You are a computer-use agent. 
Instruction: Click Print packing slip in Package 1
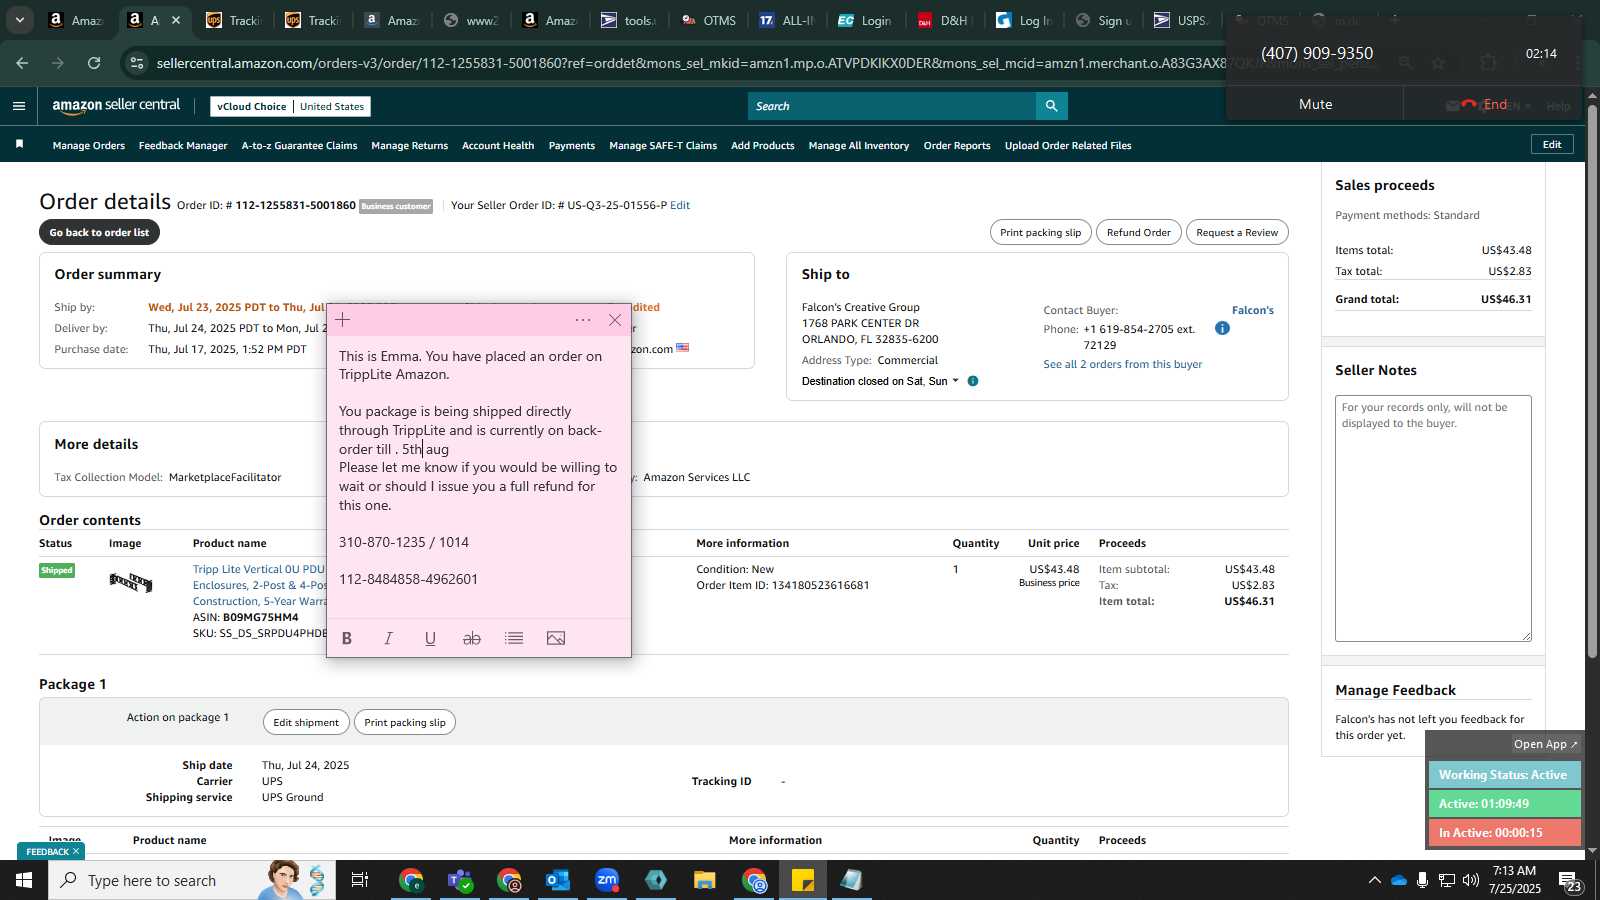point(405,723)
